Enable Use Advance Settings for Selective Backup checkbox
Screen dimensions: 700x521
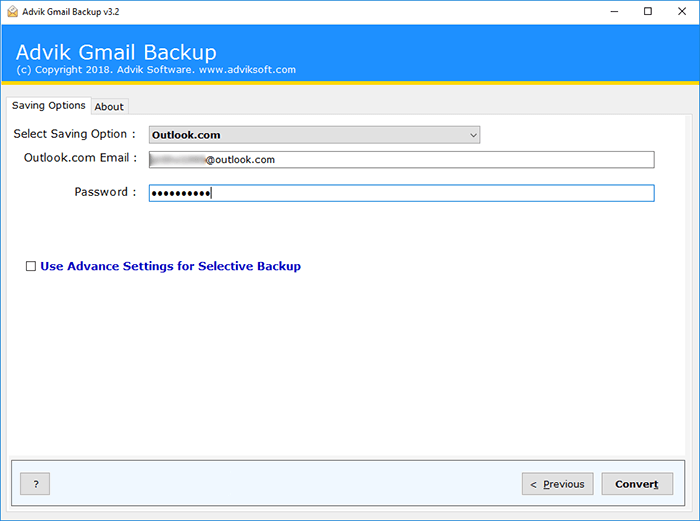click(31, 267)
